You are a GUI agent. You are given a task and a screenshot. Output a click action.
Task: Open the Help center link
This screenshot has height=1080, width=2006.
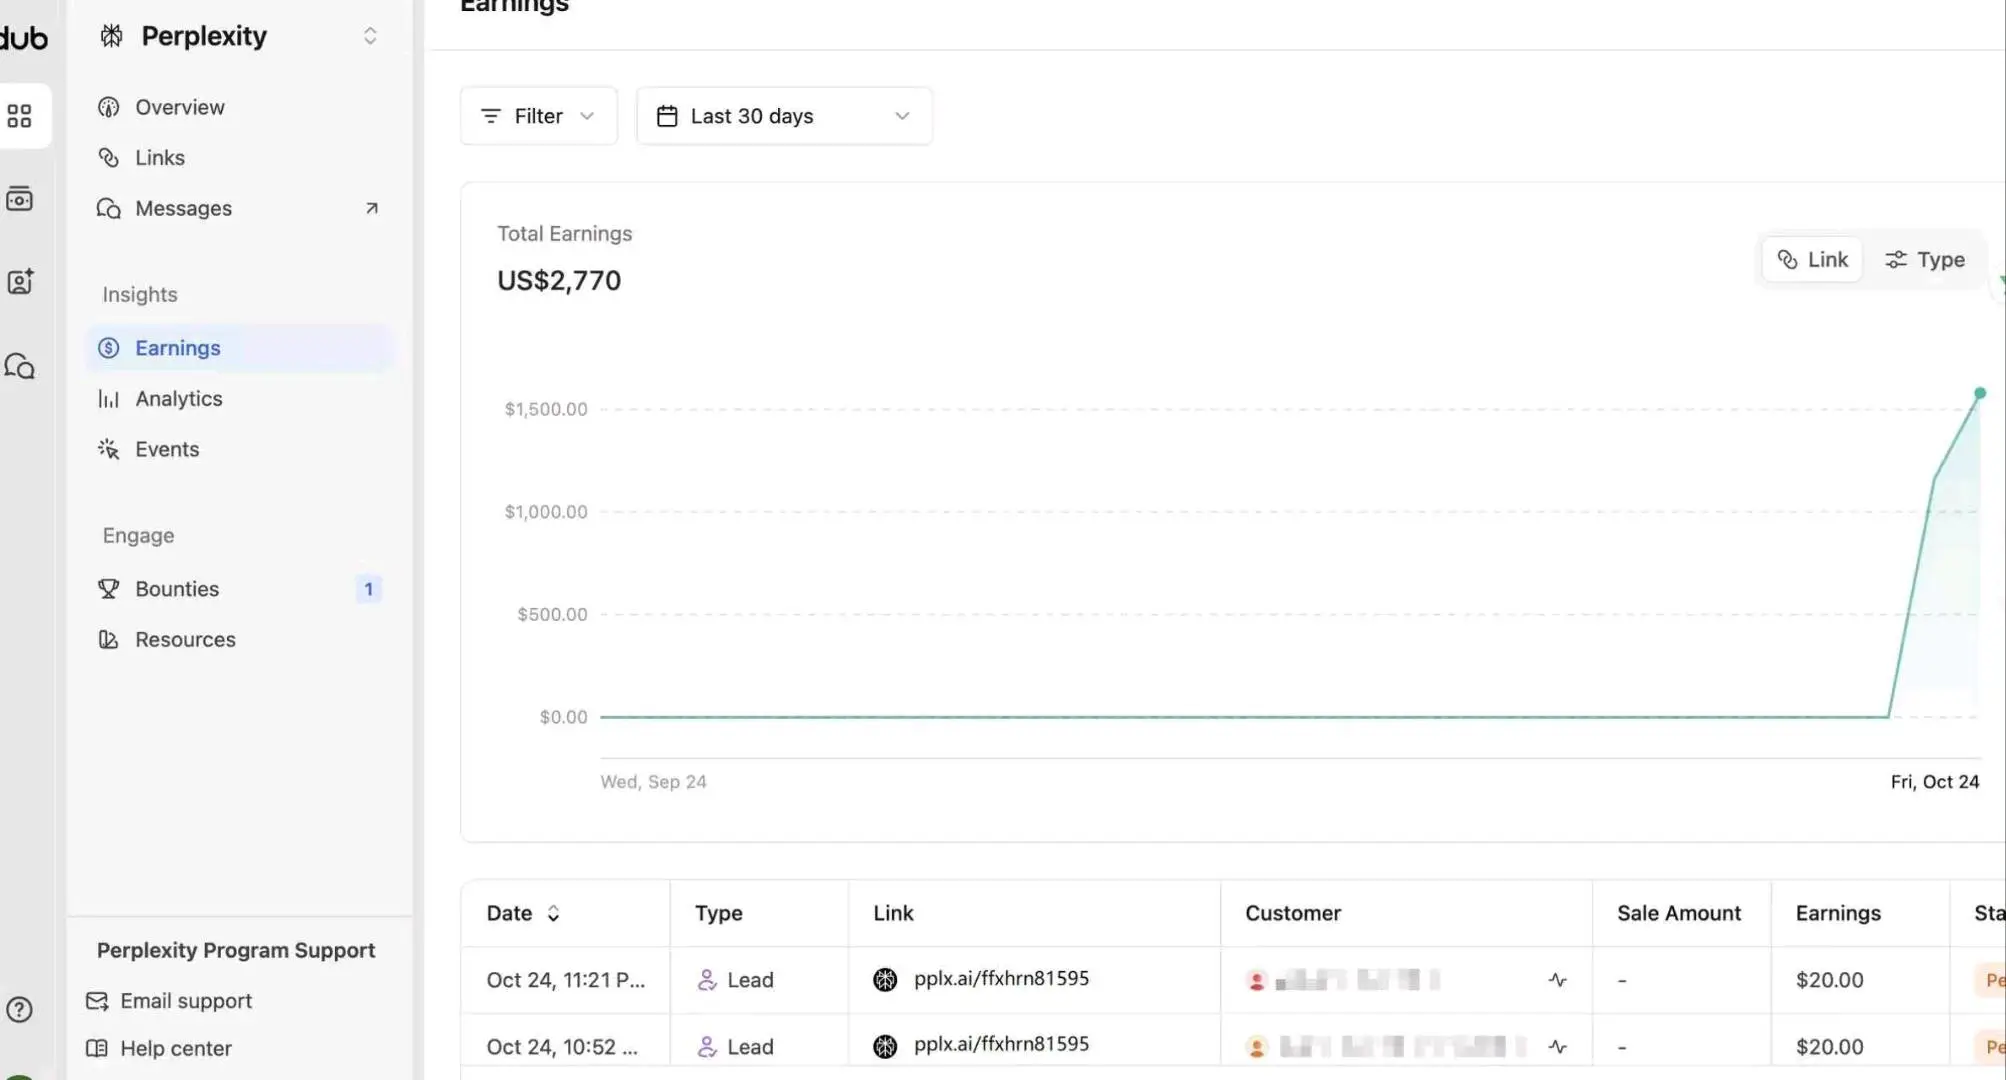175,1048
